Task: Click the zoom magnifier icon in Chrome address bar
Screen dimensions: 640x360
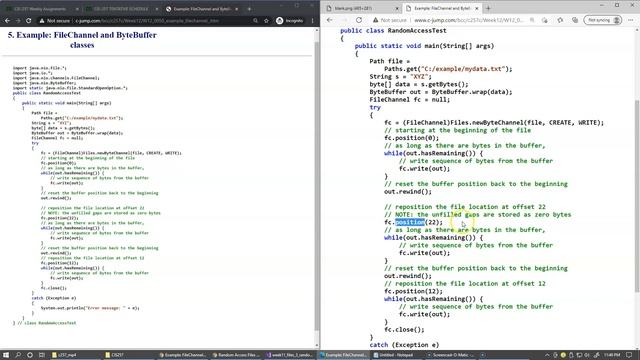Action: [x=256, y=20]
